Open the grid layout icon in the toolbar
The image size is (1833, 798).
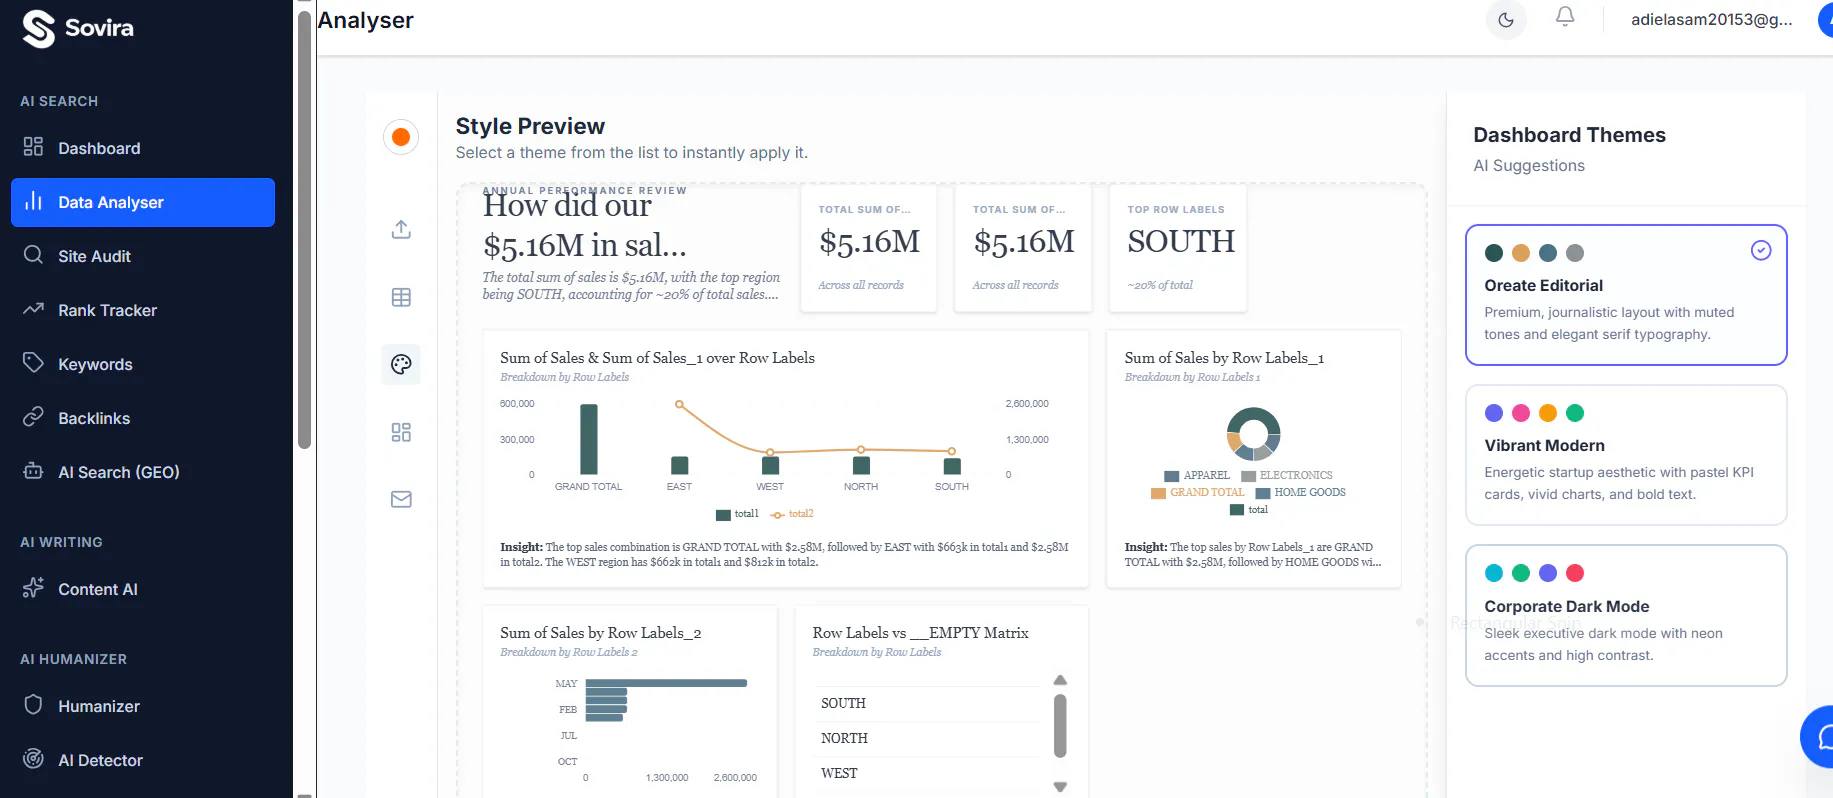click(x=401, y=432)
